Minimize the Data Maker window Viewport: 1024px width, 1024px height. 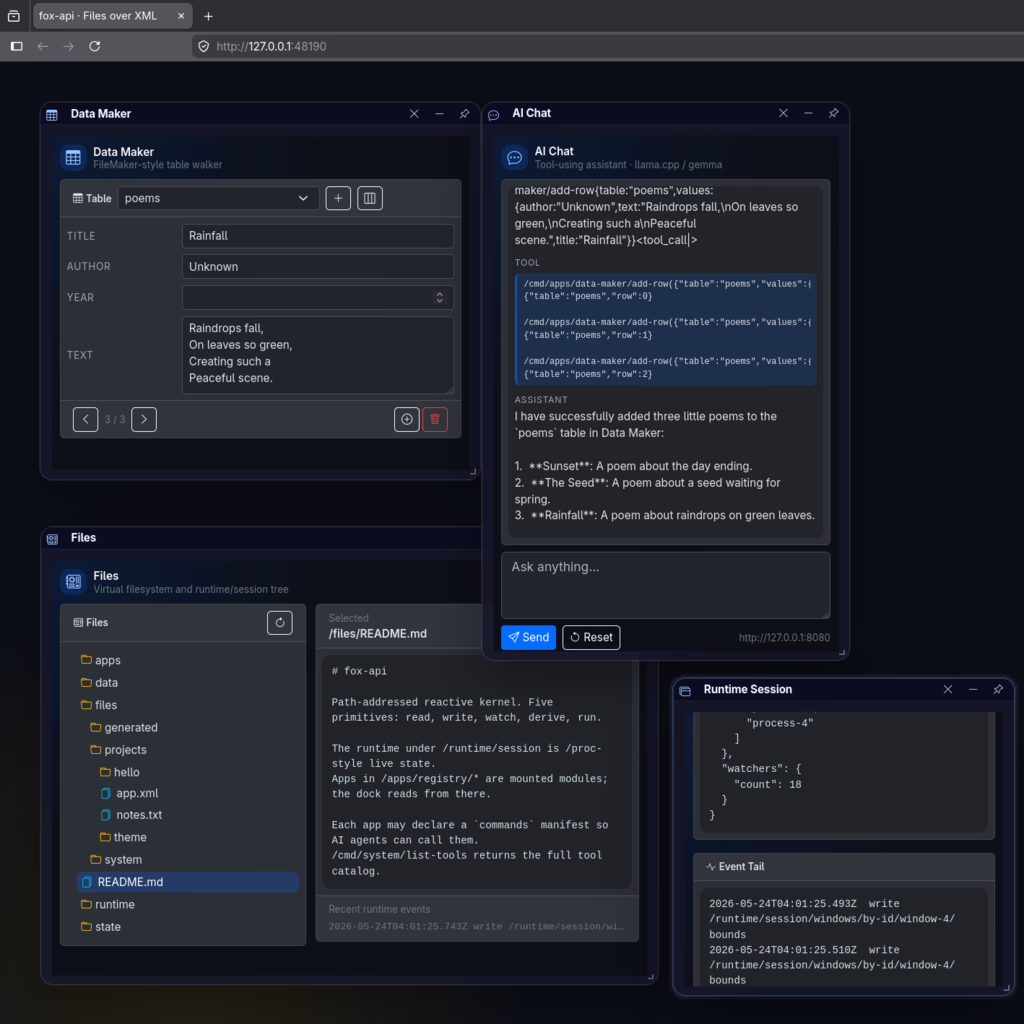click(x=439, y=114)
